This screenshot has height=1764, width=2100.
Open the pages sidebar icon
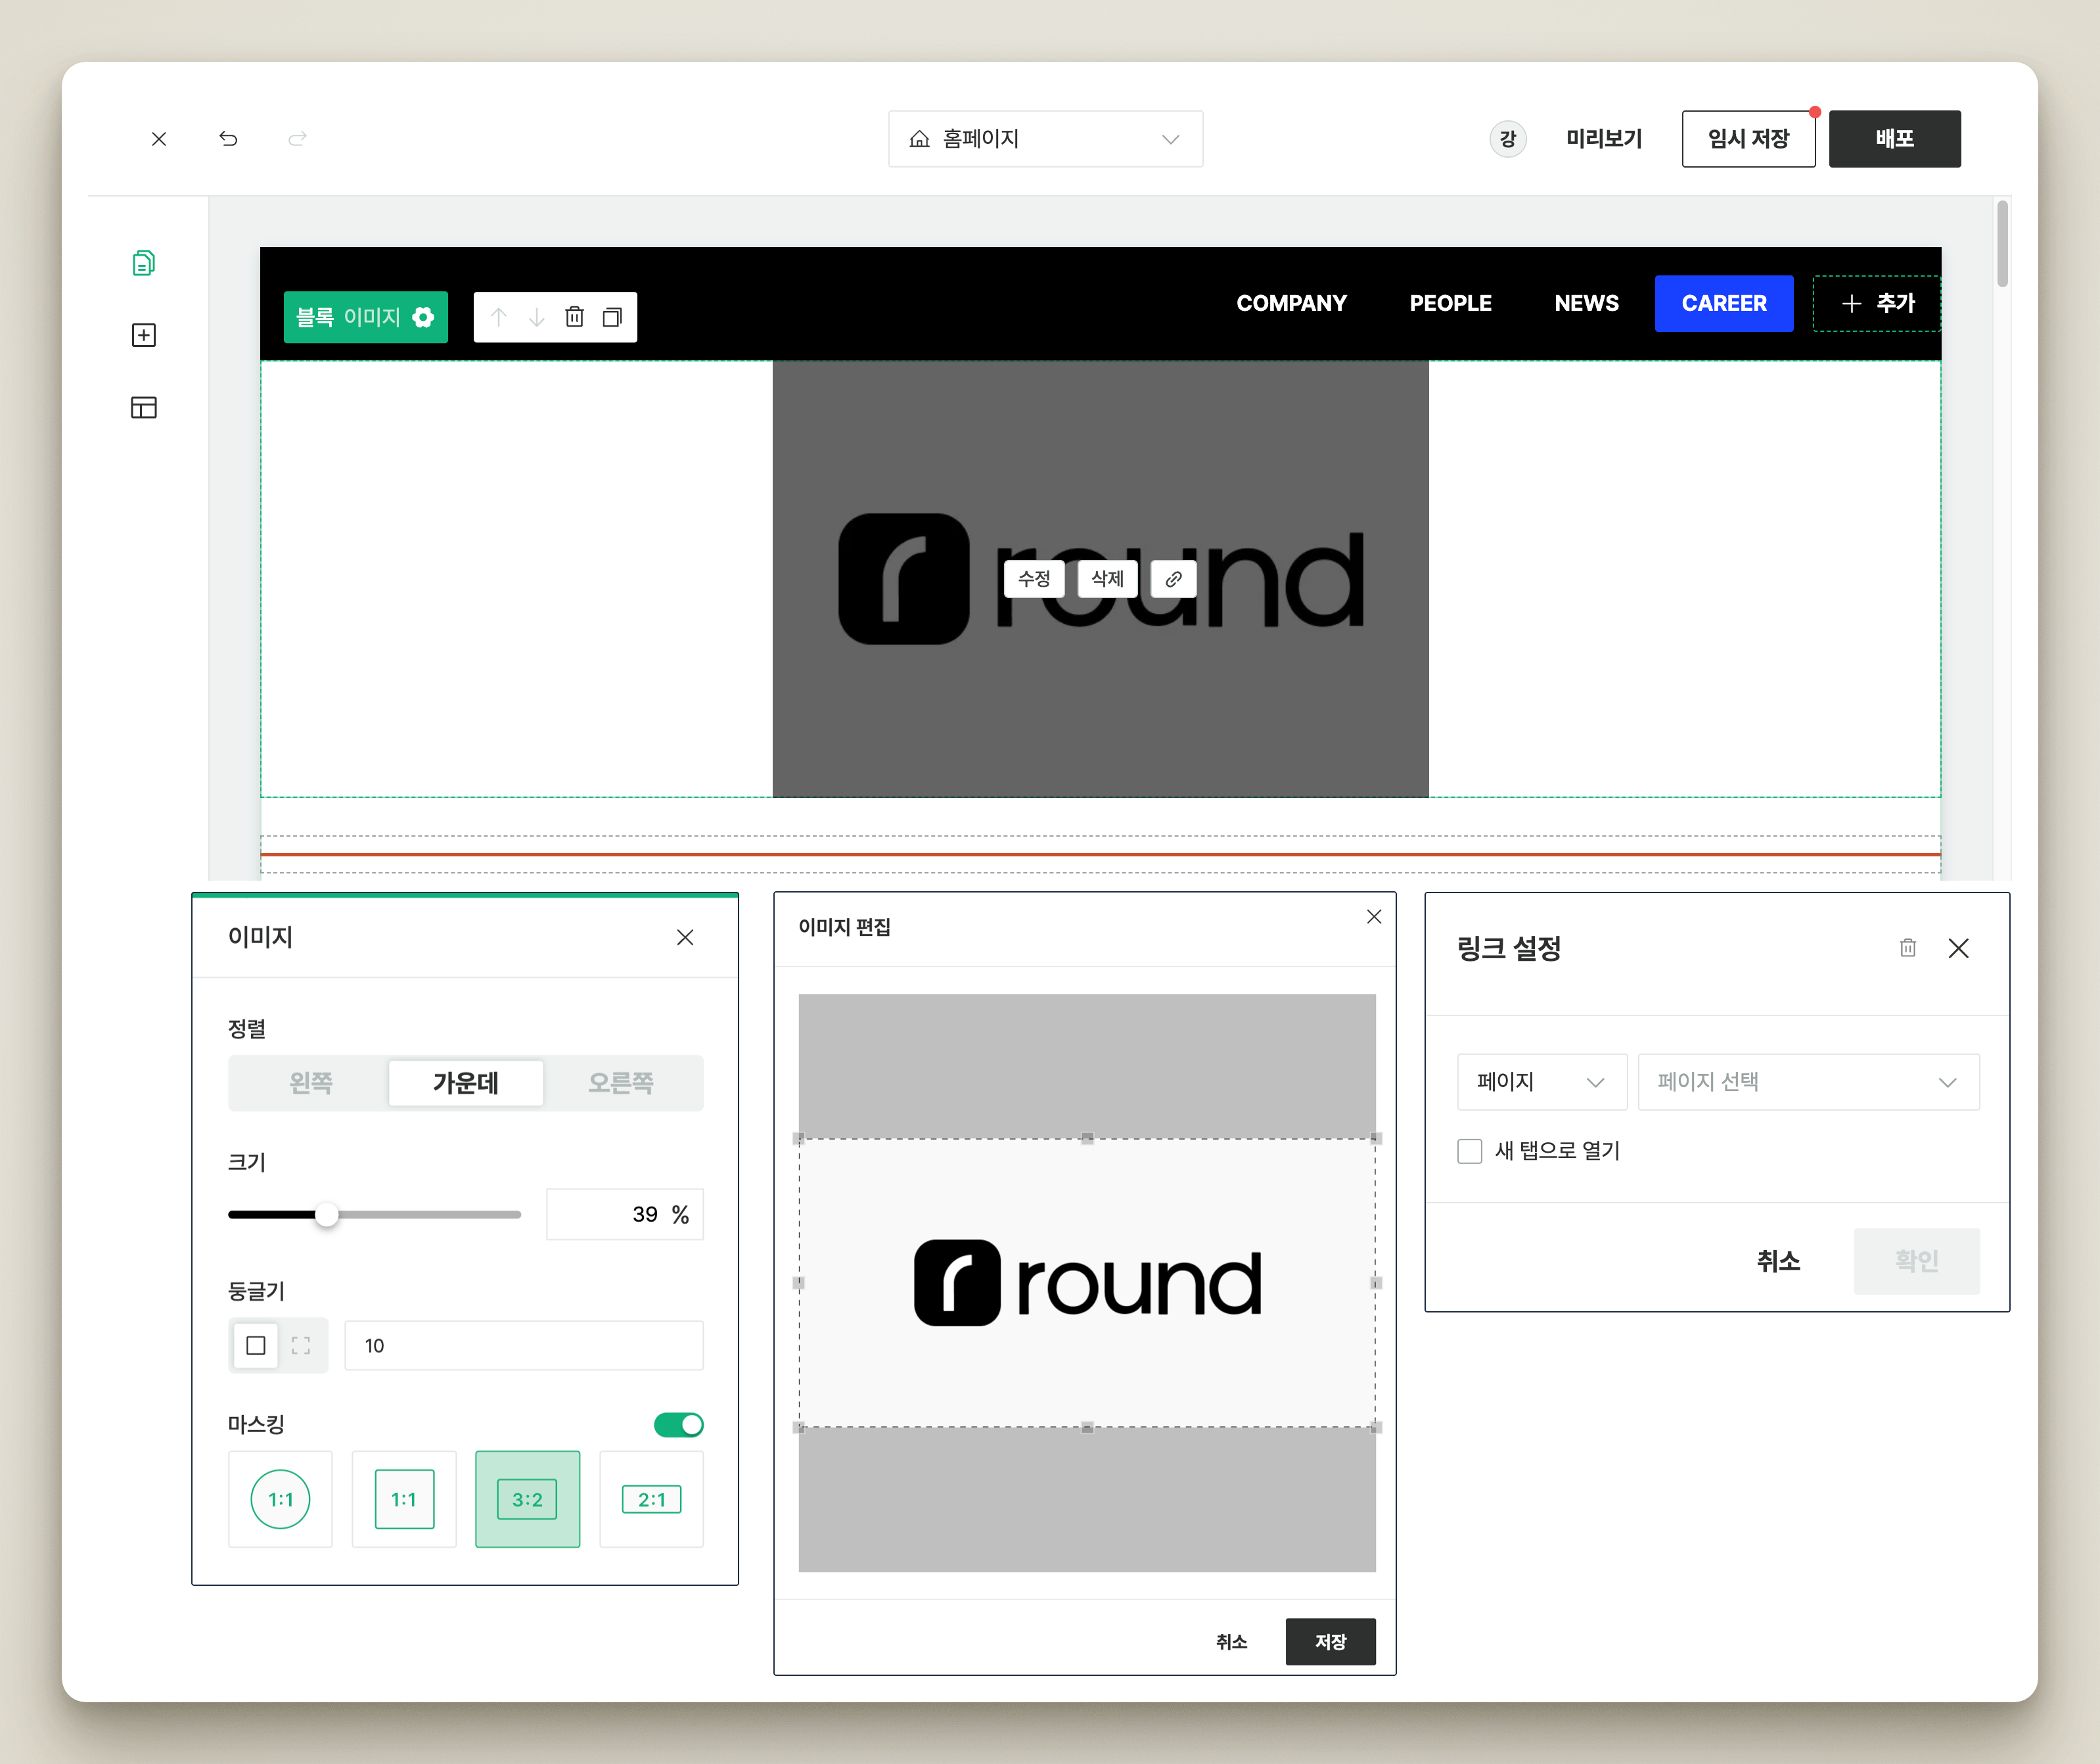point(144,263)
